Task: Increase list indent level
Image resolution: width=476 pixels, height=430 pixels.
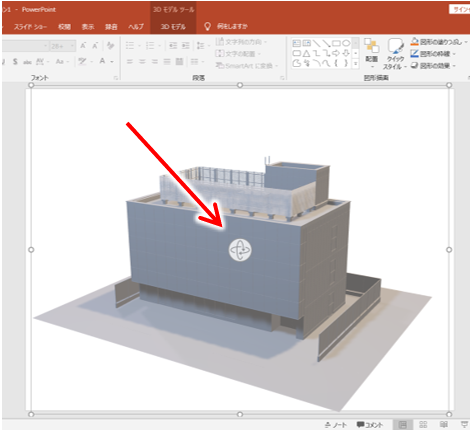Action: click(x=186, y=46)
